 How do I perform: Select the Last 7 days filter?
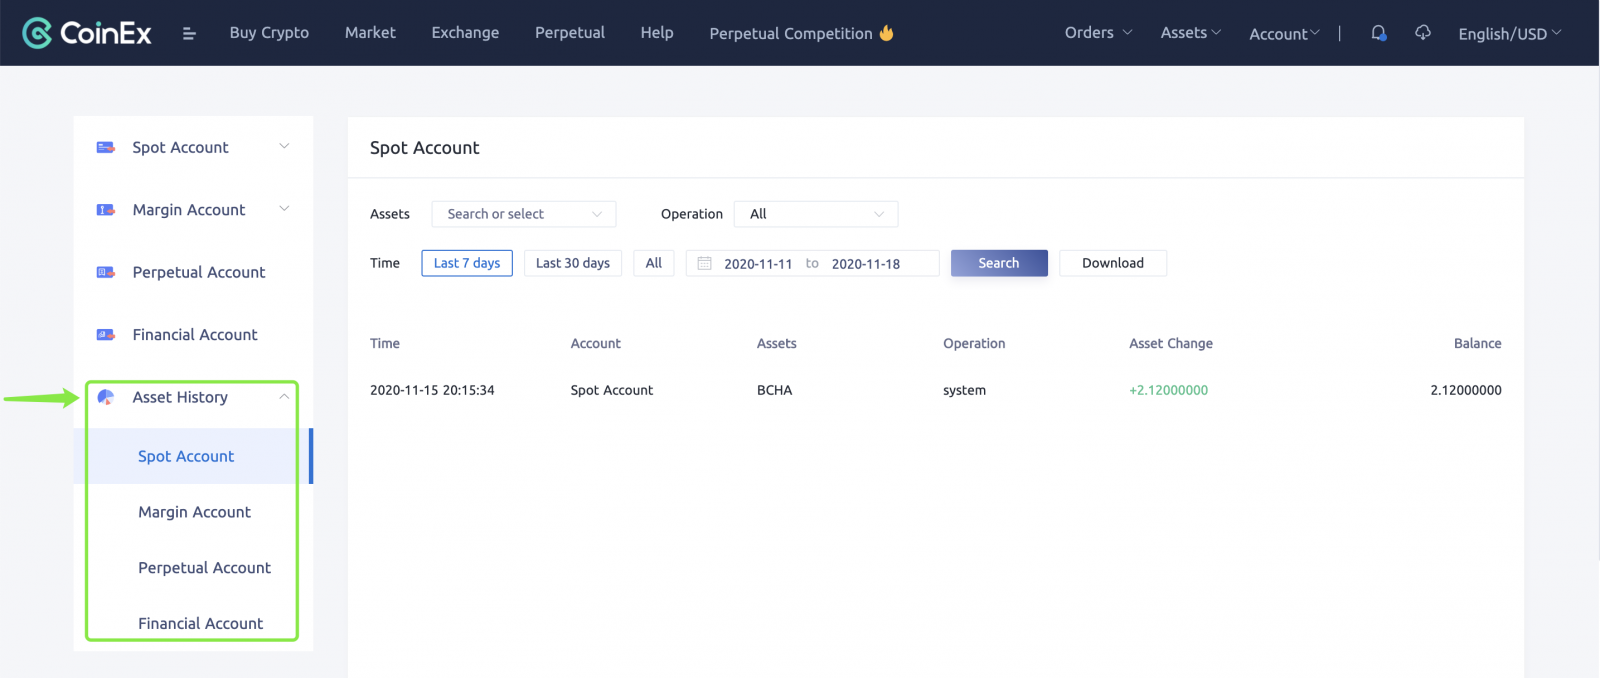click(x=467, y=263)
